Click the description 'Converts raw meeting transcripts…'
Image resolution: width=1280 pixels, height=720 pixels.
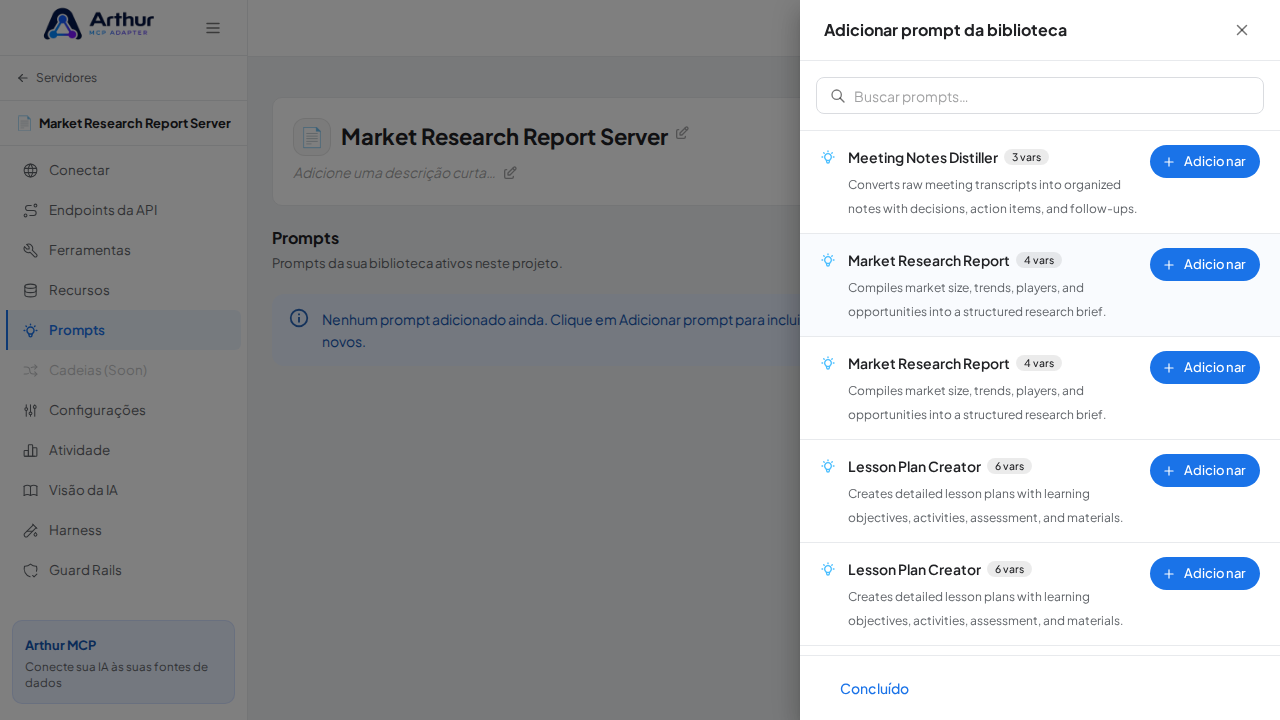point(992,197)
